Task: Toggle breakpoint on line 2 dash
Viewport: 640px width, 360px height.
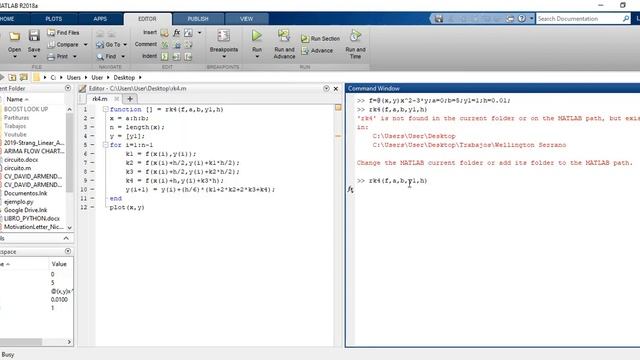Action: tap(92, 118)
